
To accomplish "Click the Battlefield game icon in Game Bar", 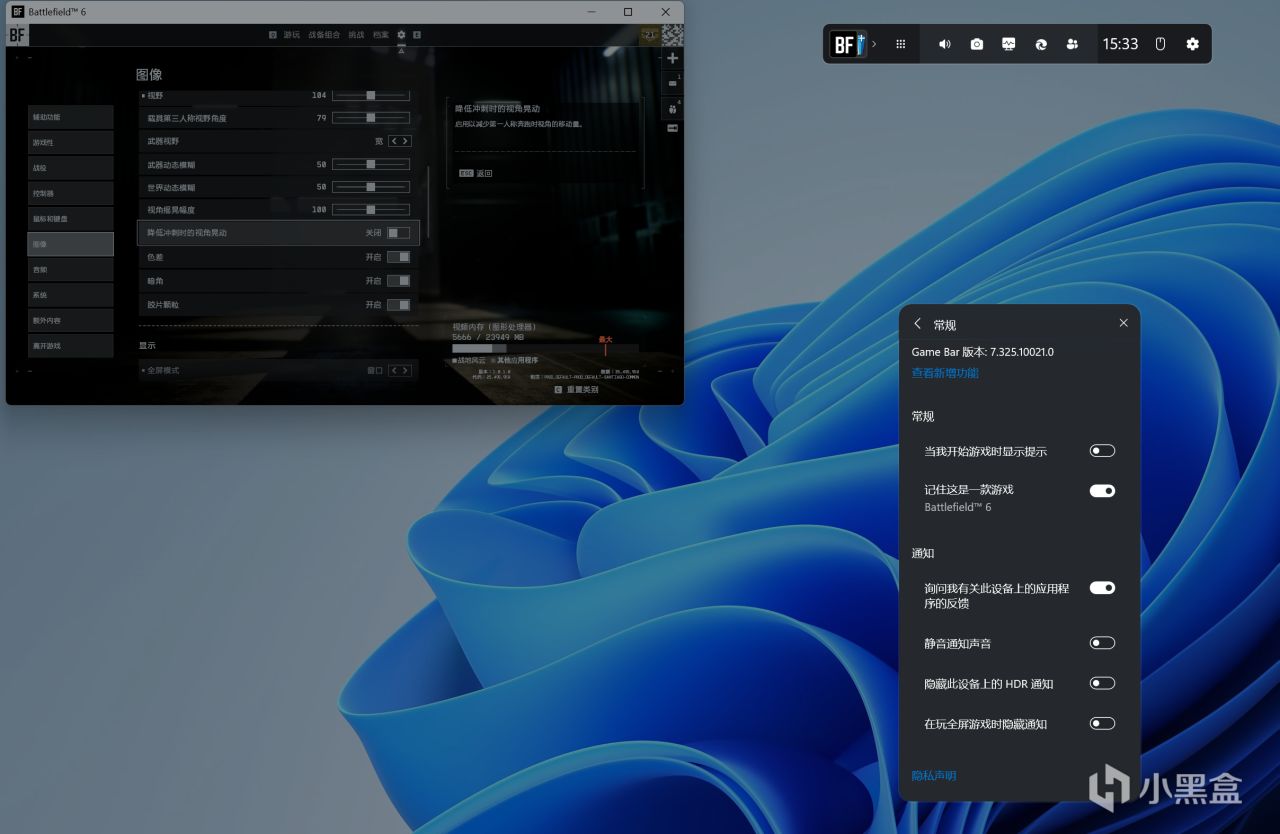I will click(x=848, y=44).
